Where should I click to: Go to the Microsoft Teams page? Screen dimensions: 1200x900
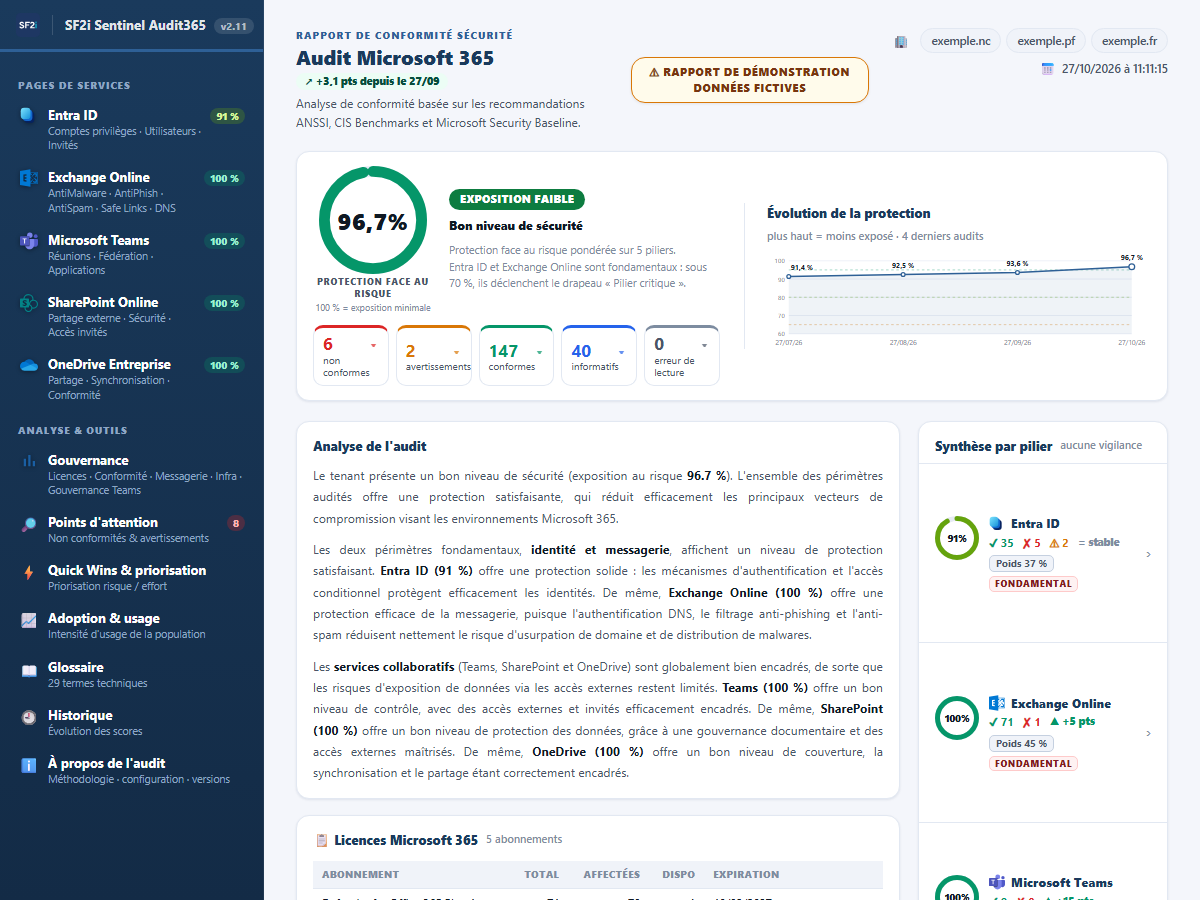click(131, 254)
